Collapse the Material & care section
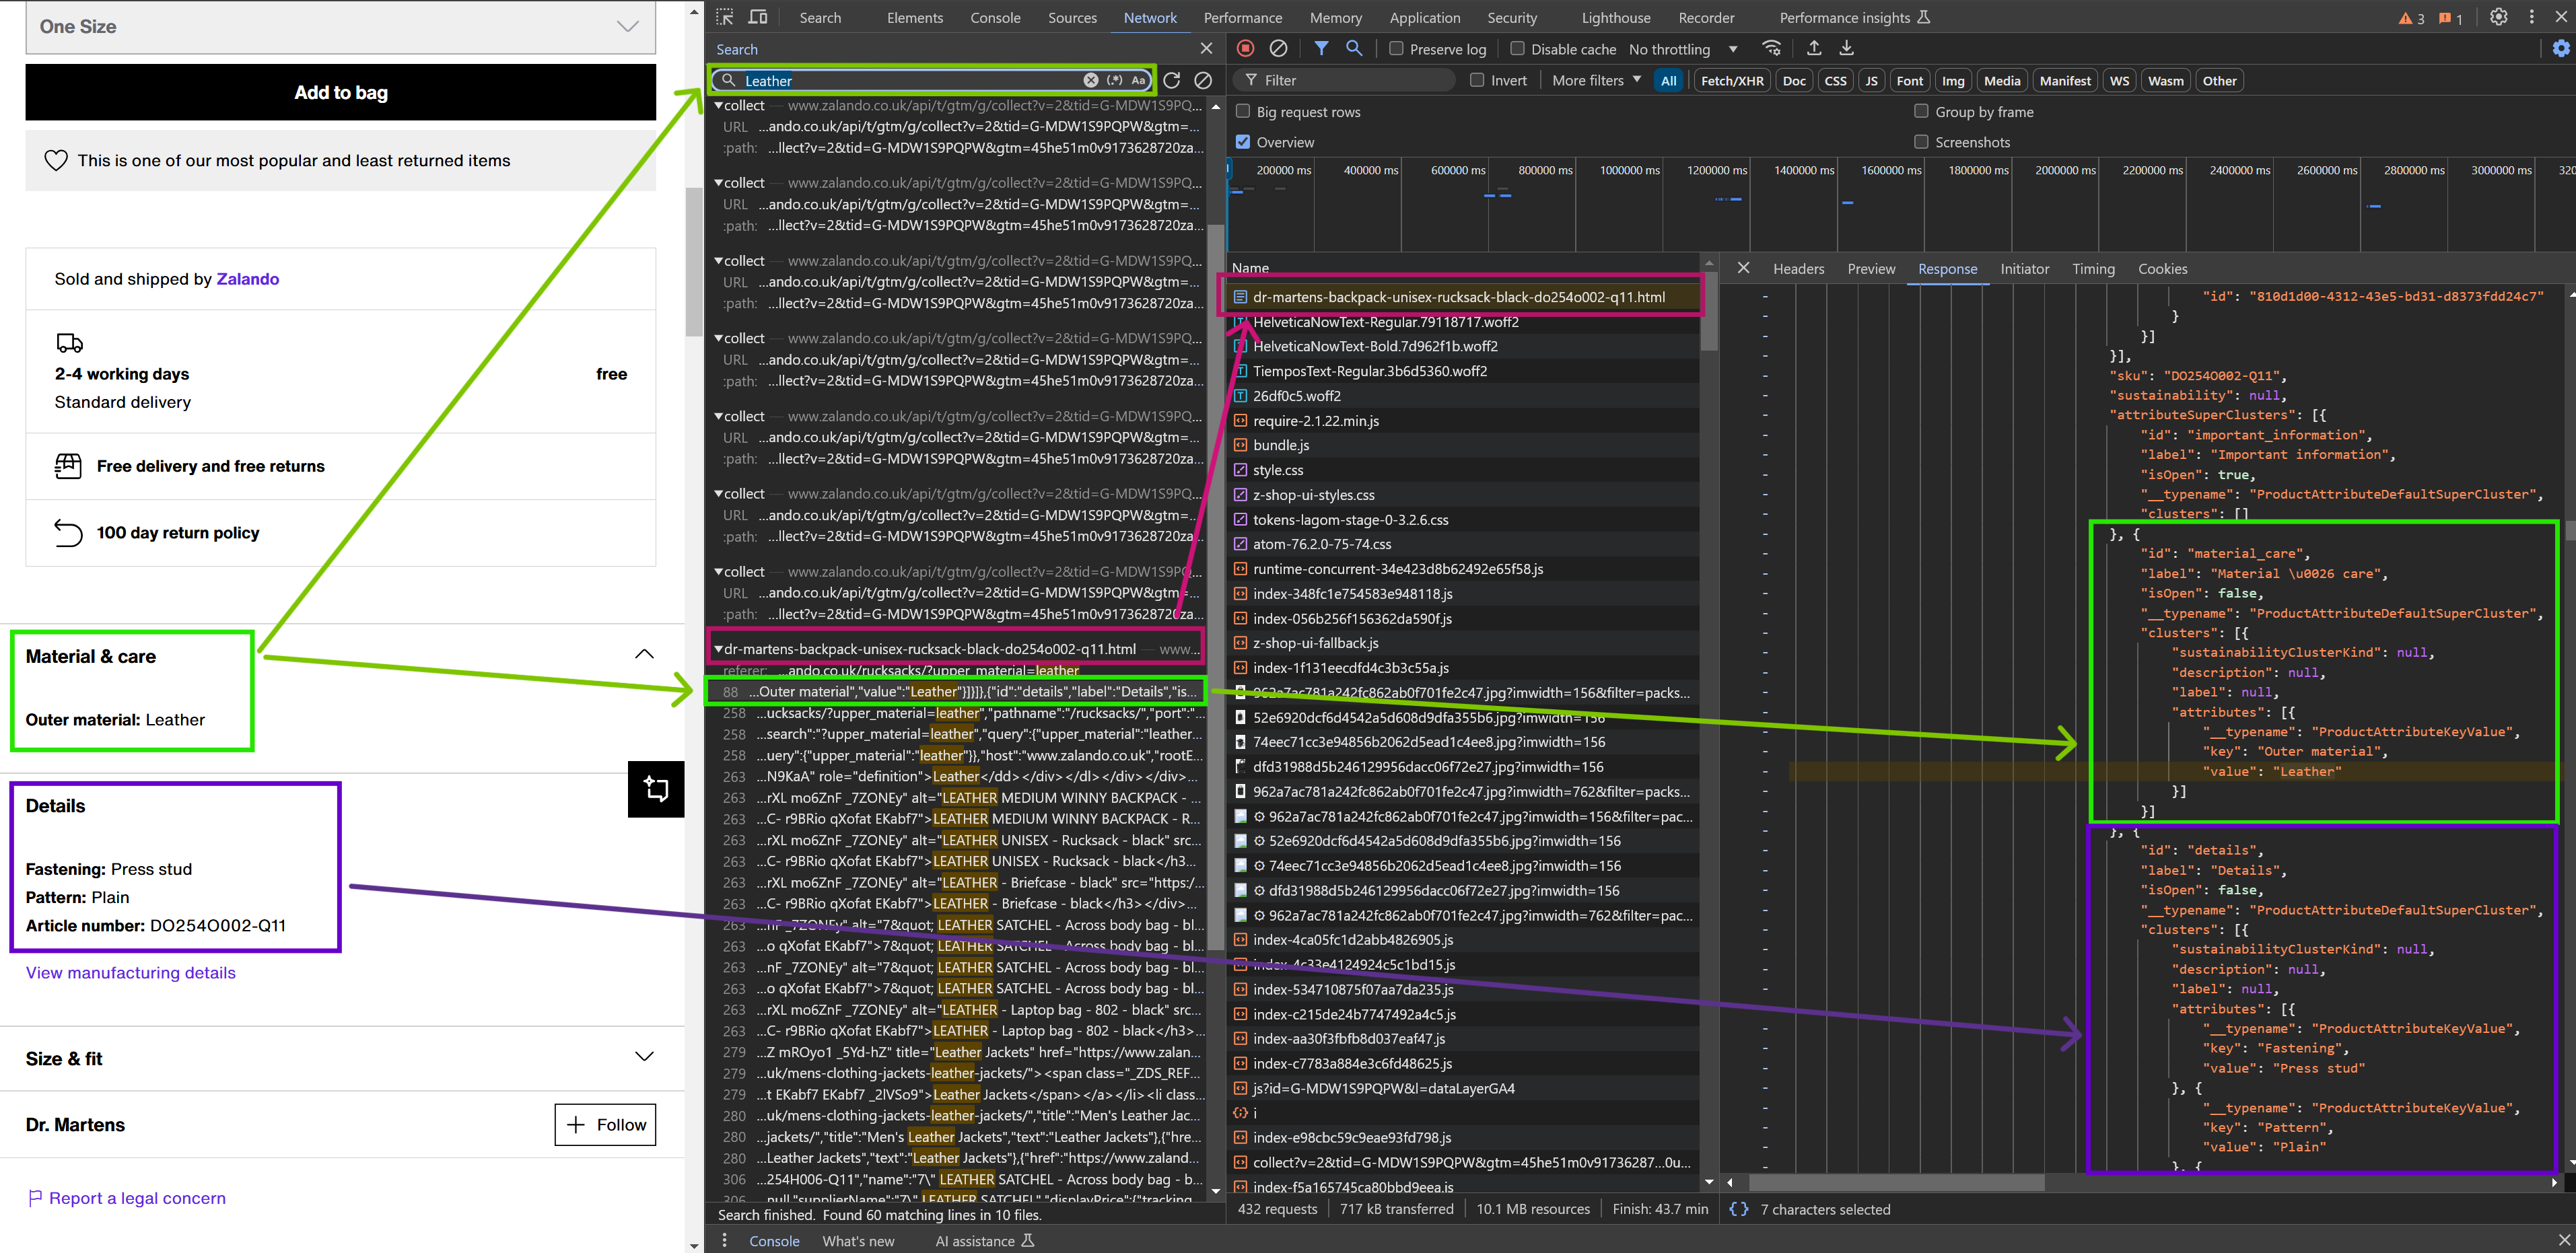The width and height of the screenshot is (2576, 1253). coord(645,654)
